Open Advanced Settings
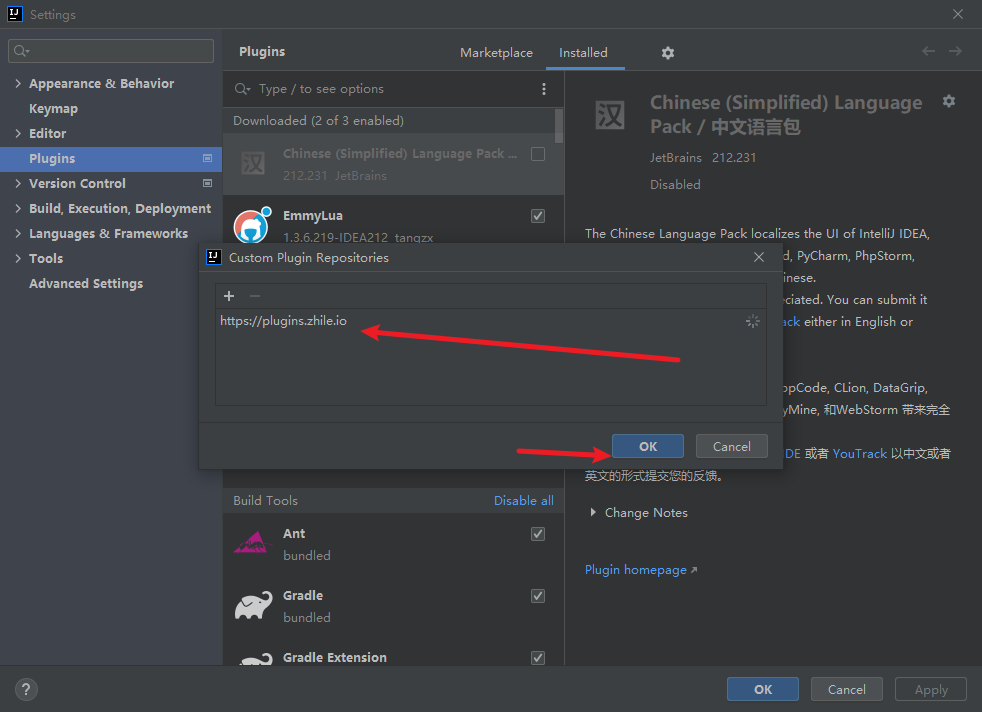 coord(86,284)
